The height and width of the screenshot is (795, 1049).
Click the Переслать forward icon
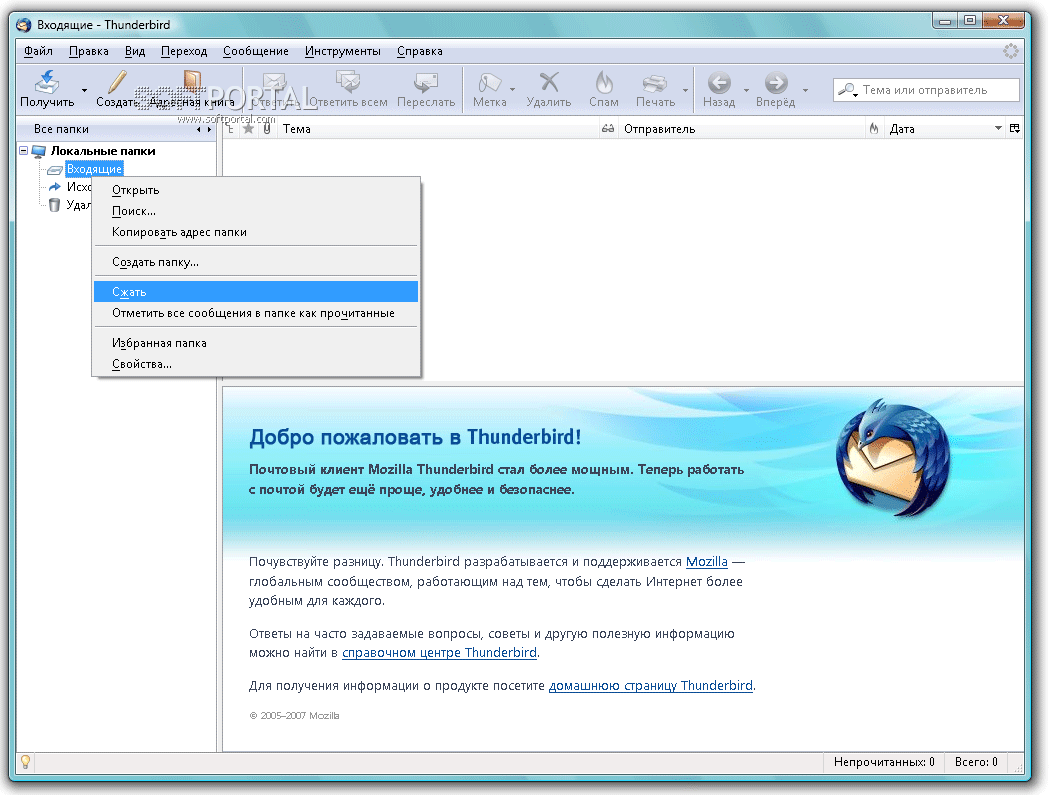(x=426, y=82)
